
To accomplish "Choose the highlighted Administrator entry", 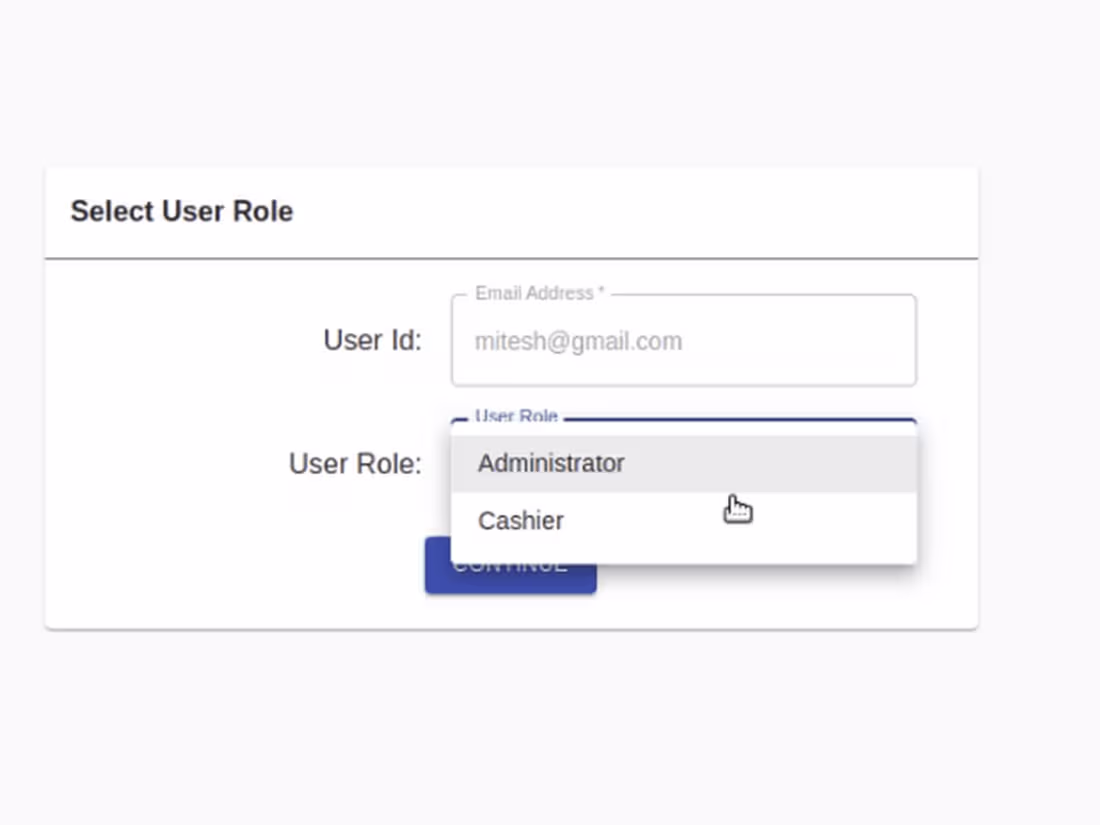I will (551, 463).
